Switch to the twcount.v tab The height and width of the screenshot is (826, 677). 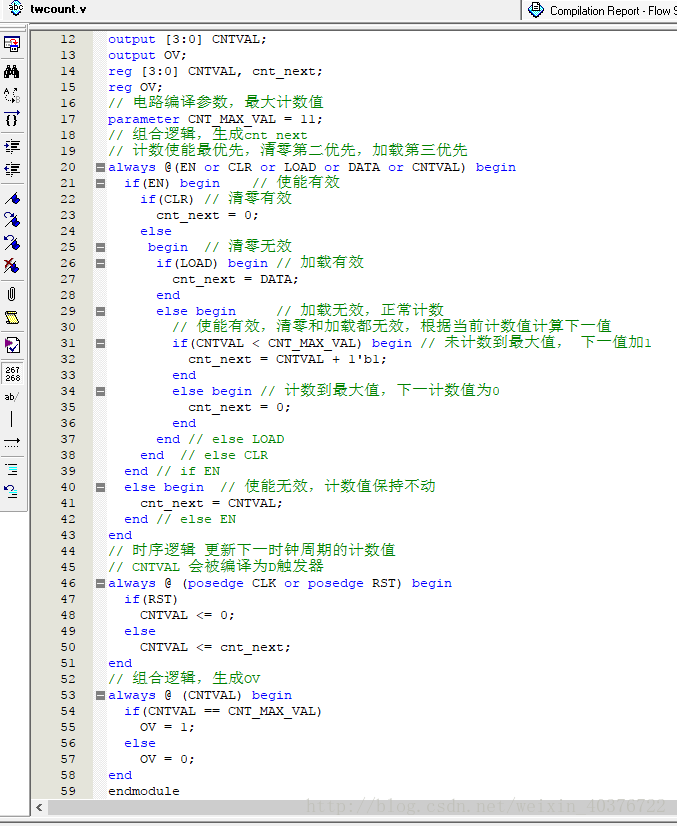pyautogui.click(x=58, y=9)
